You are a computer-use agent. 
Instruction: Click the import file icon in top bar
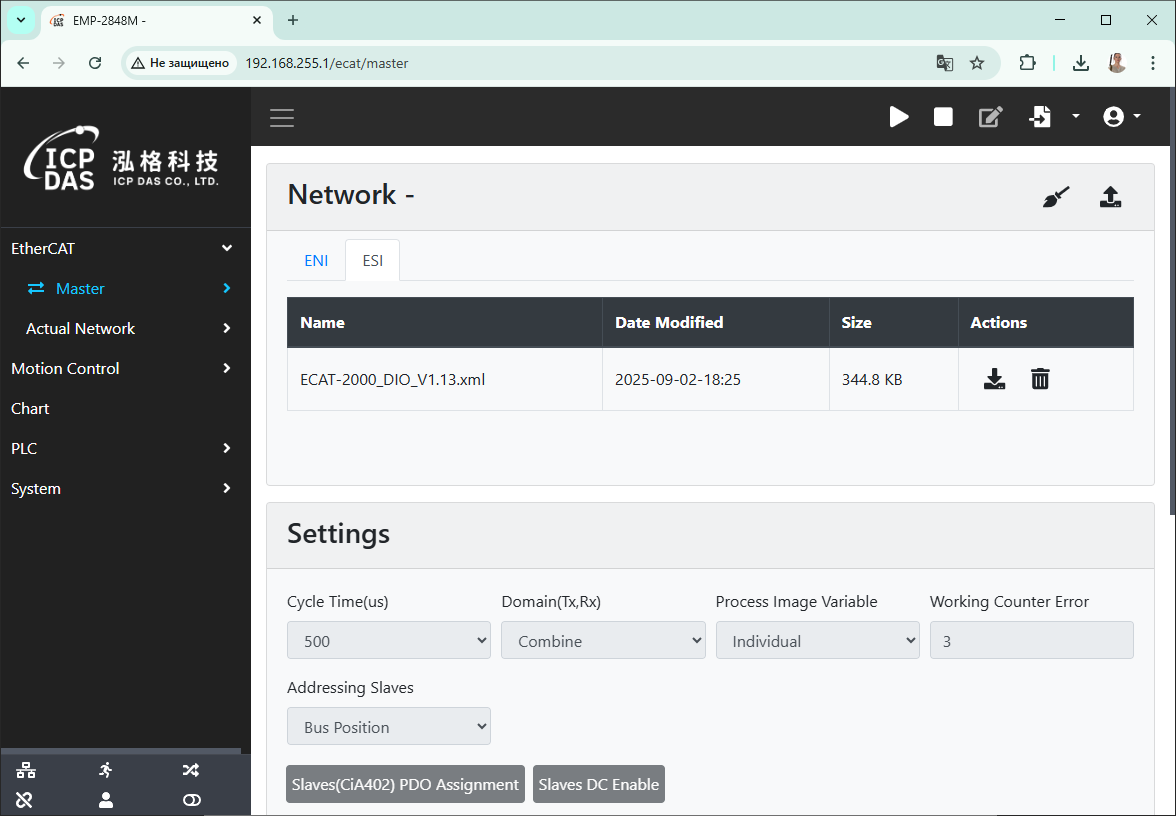(1040, 117)
